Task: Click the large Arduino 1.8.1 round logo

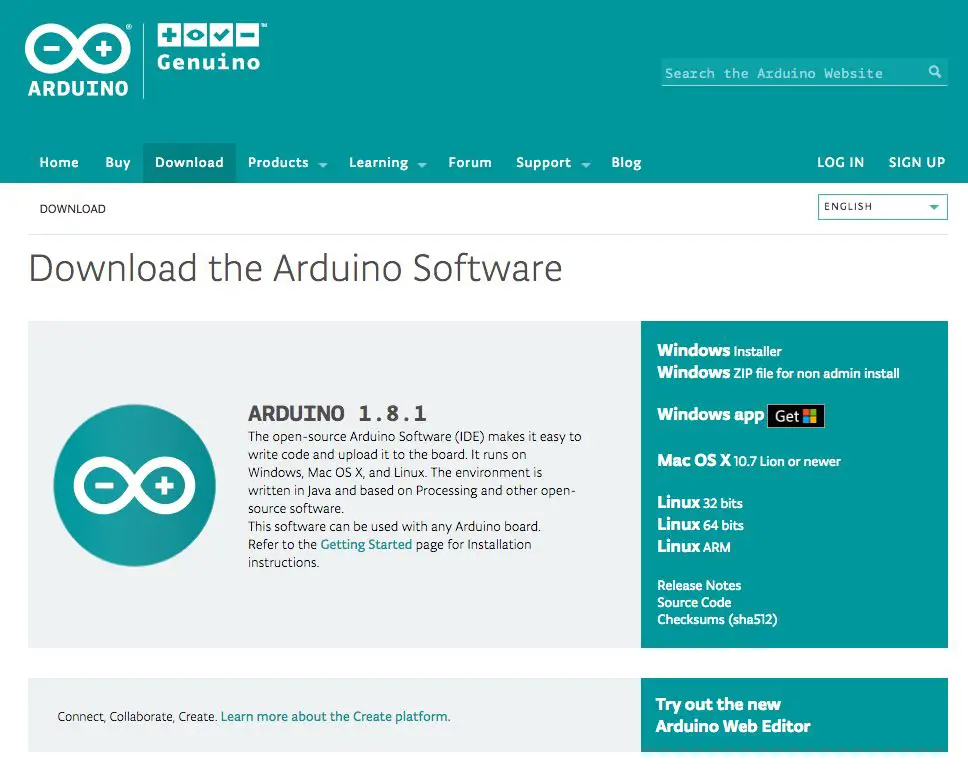Action: 135,485
